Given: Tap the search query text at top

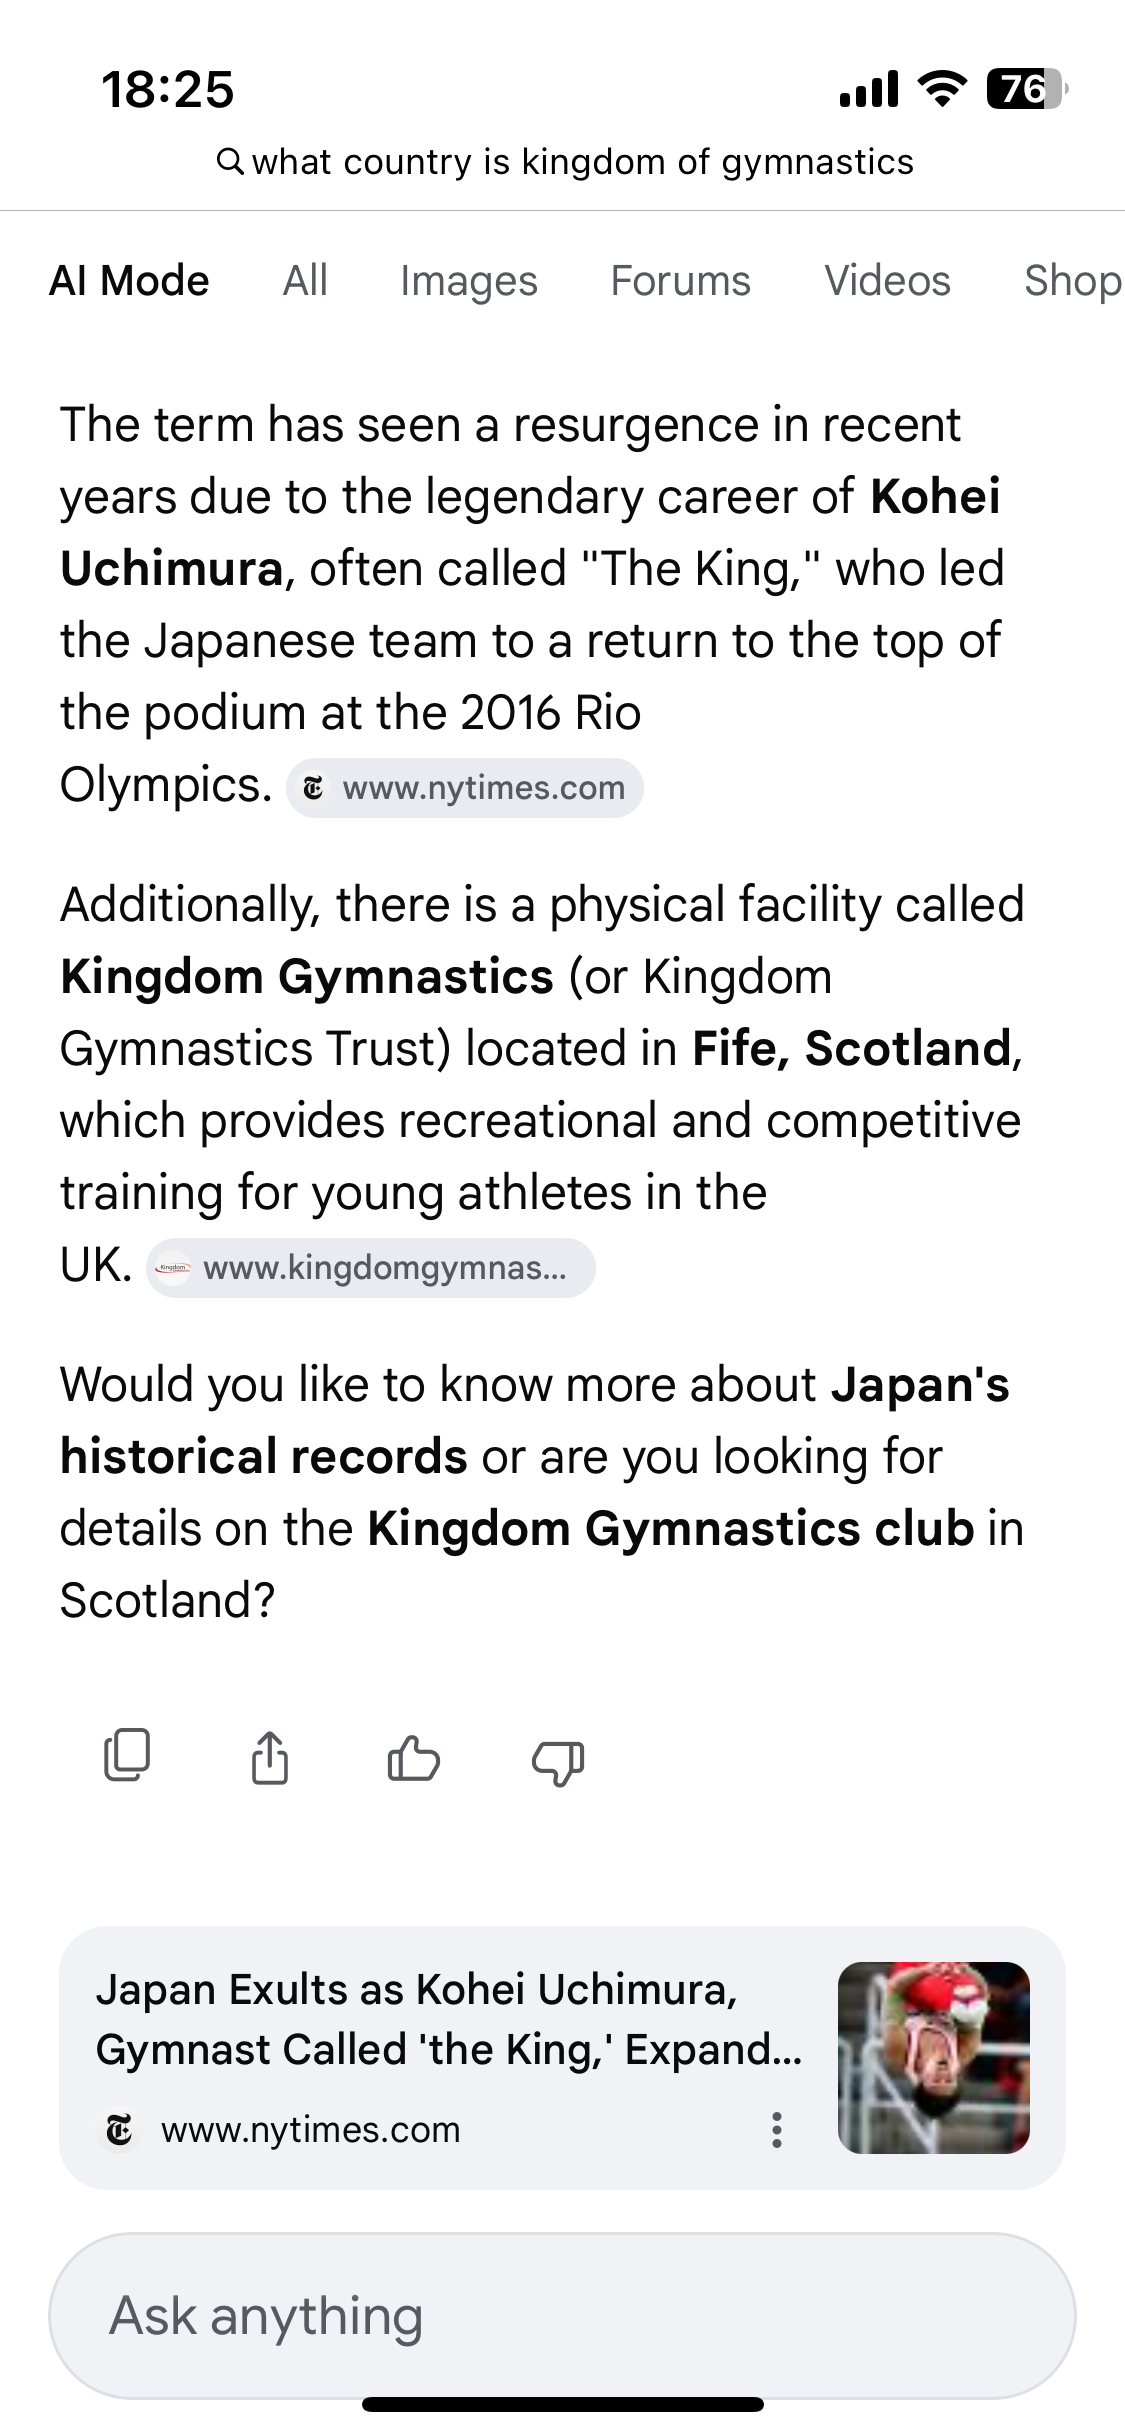Looking at the screenshot, I should pos(582,162).
